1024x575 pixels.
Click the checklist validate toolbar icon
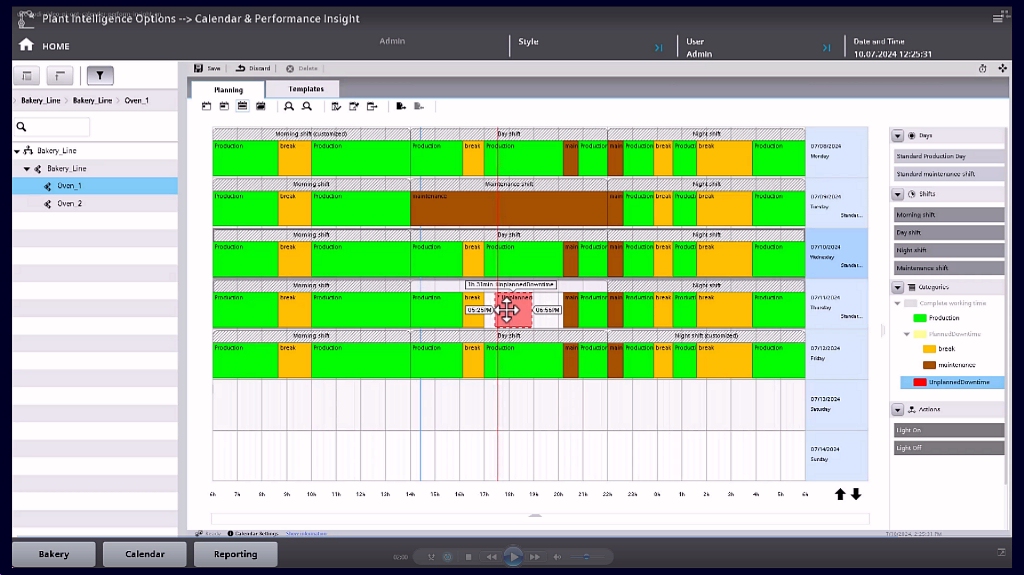tap(336, 106)
